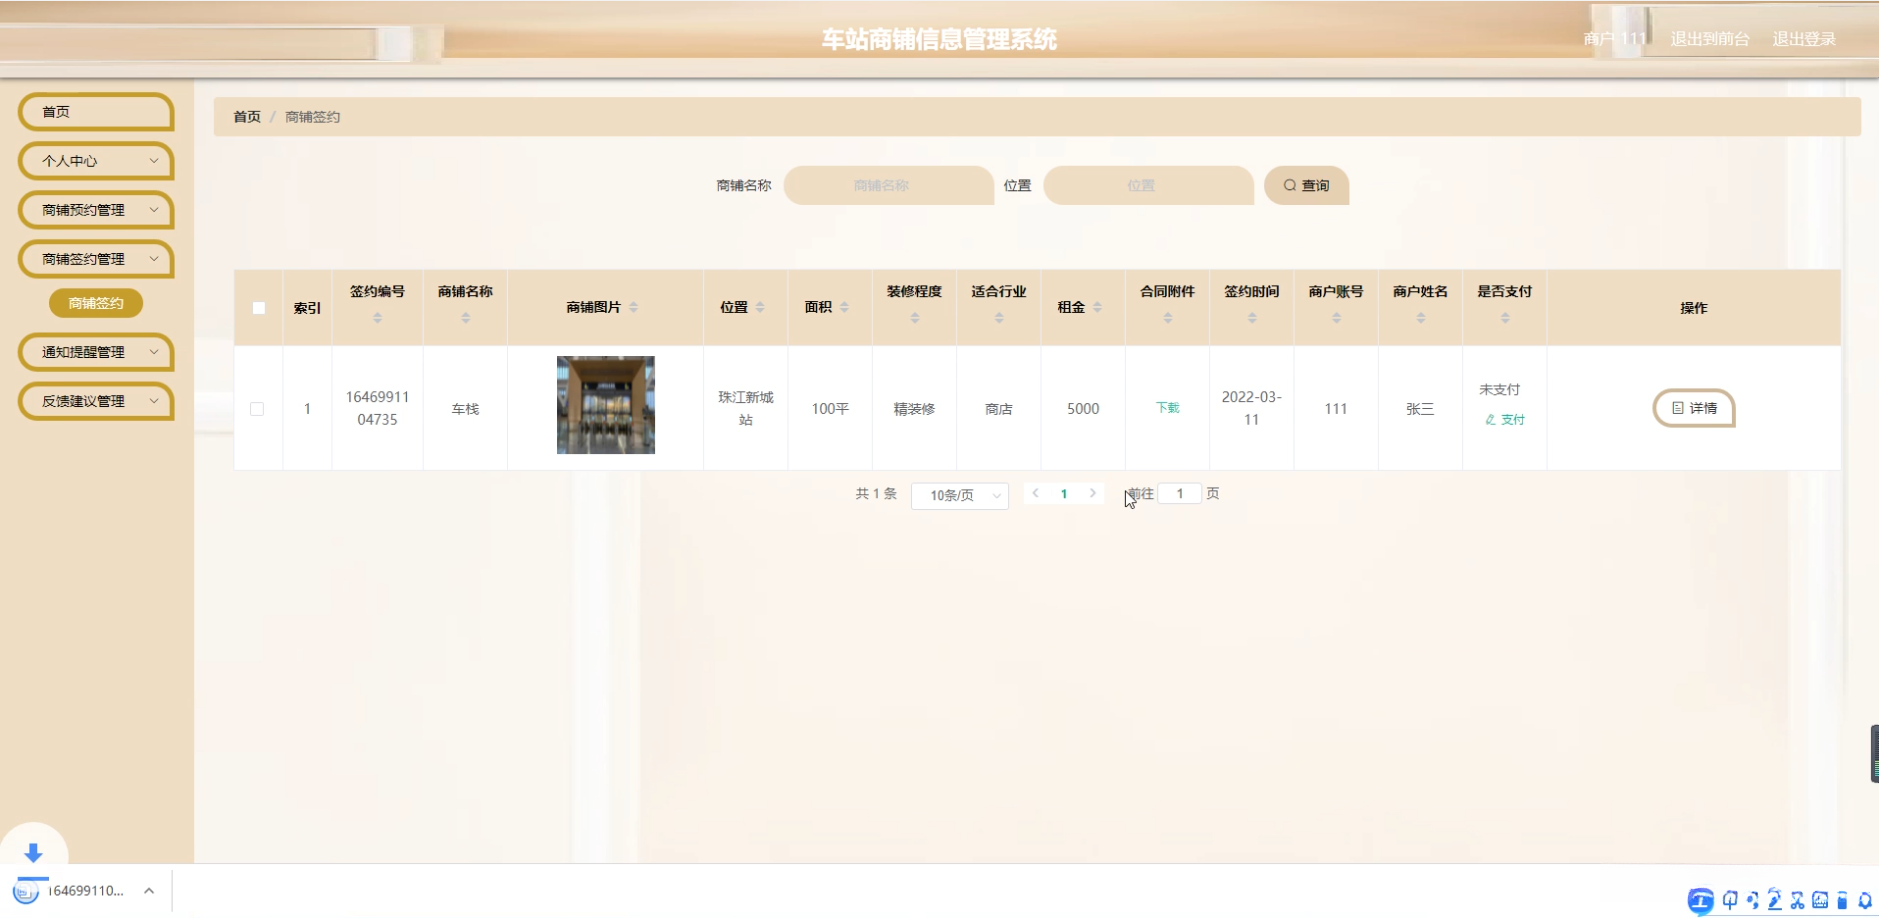Click the Sogou IME logo icon
This screenshot has width=1879, height=918.
(x=1700, y=900)
